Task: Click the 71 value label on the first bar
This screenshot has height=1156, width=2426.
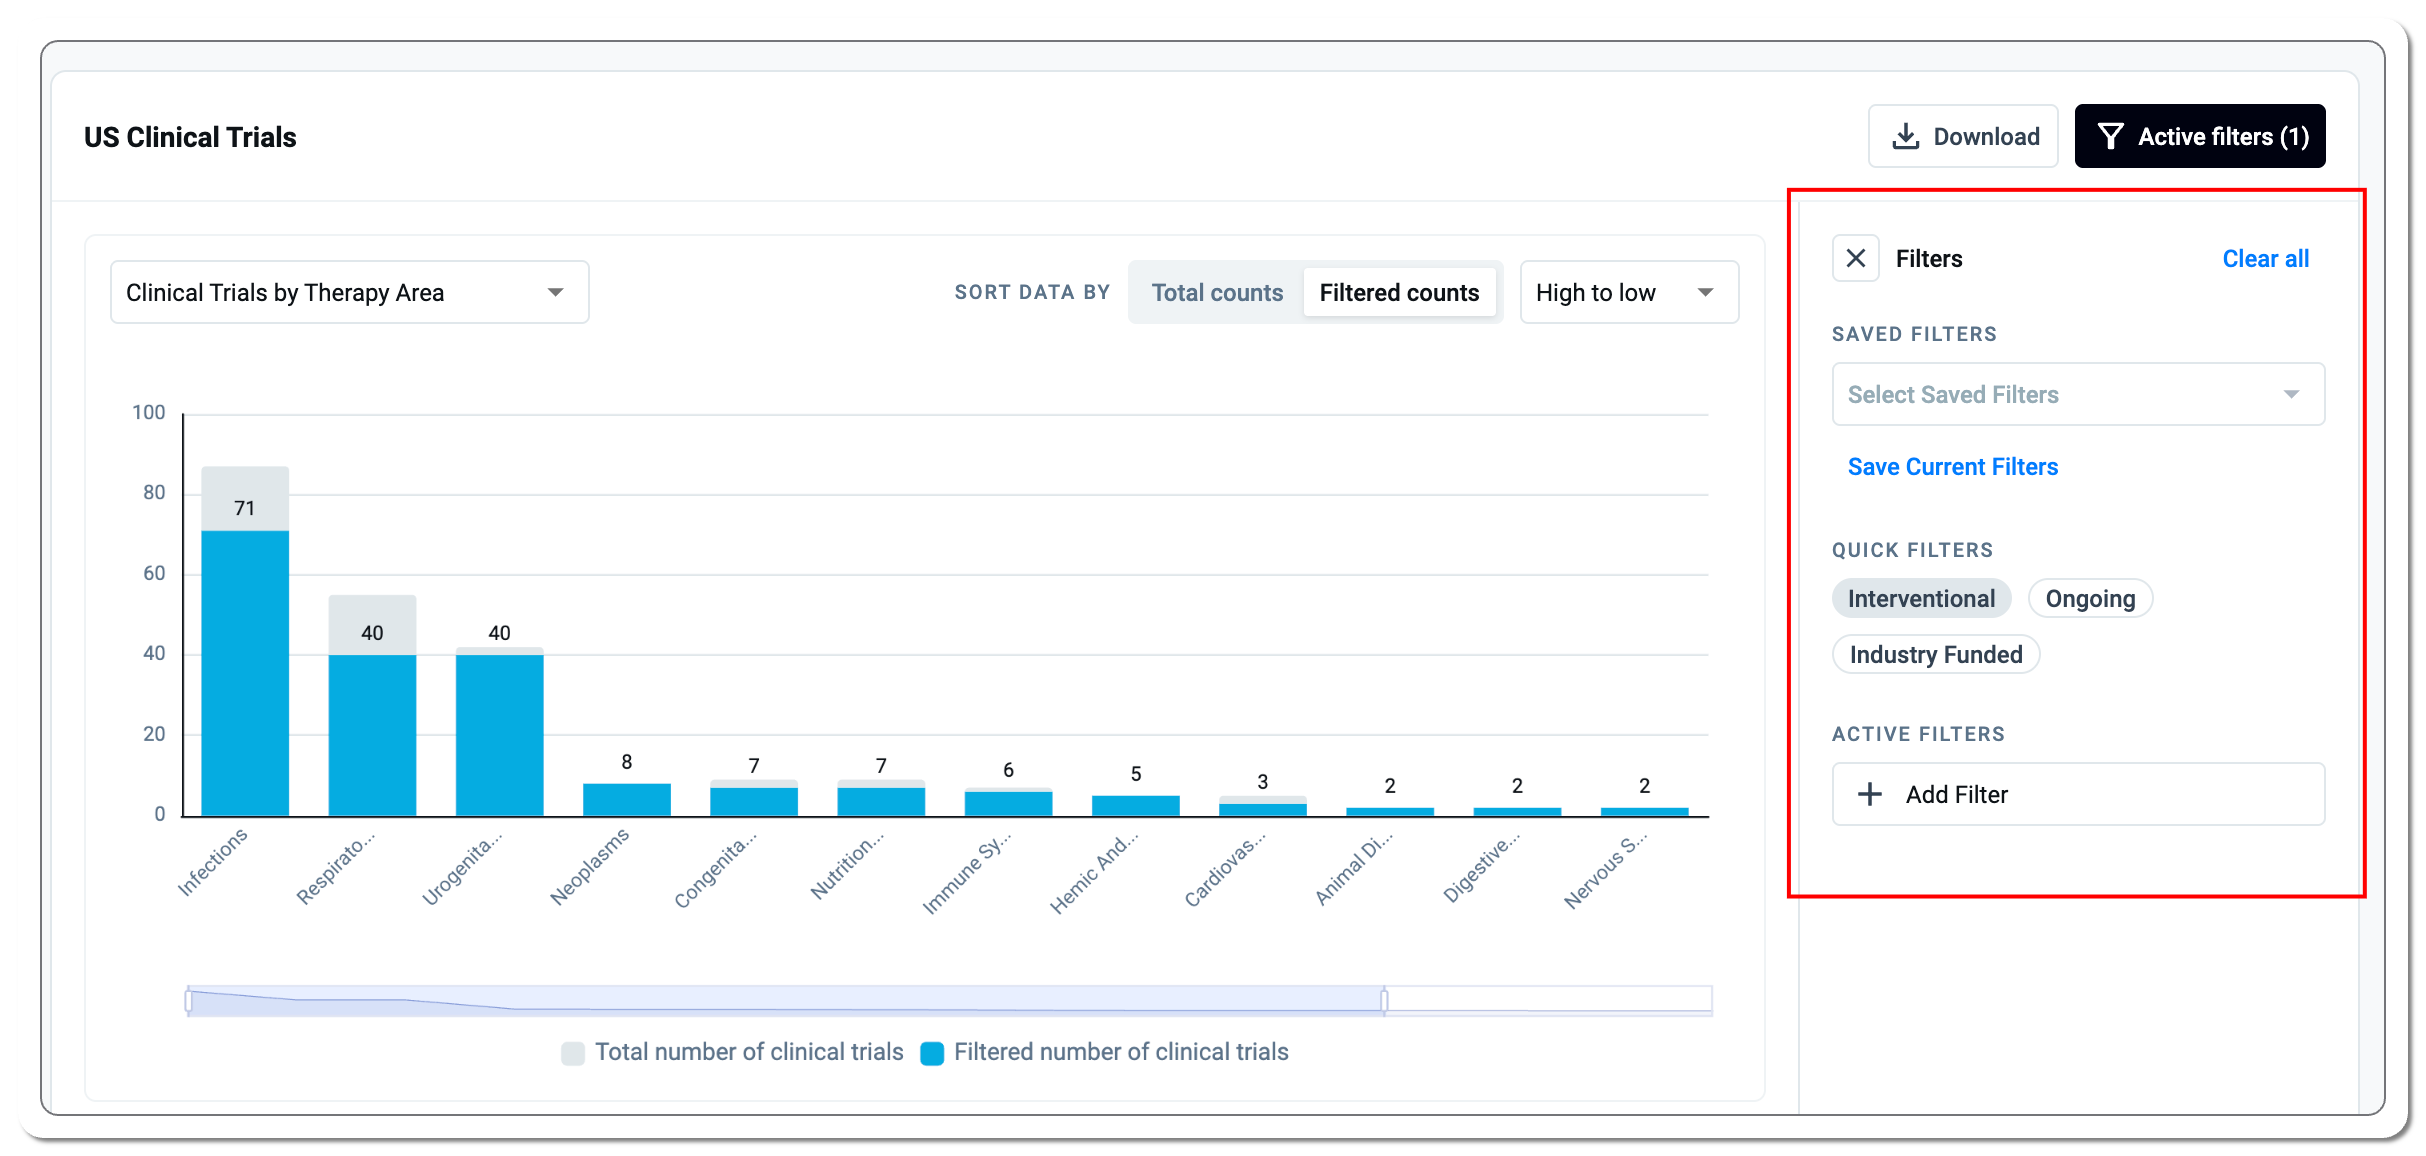Action: point(245,509)
